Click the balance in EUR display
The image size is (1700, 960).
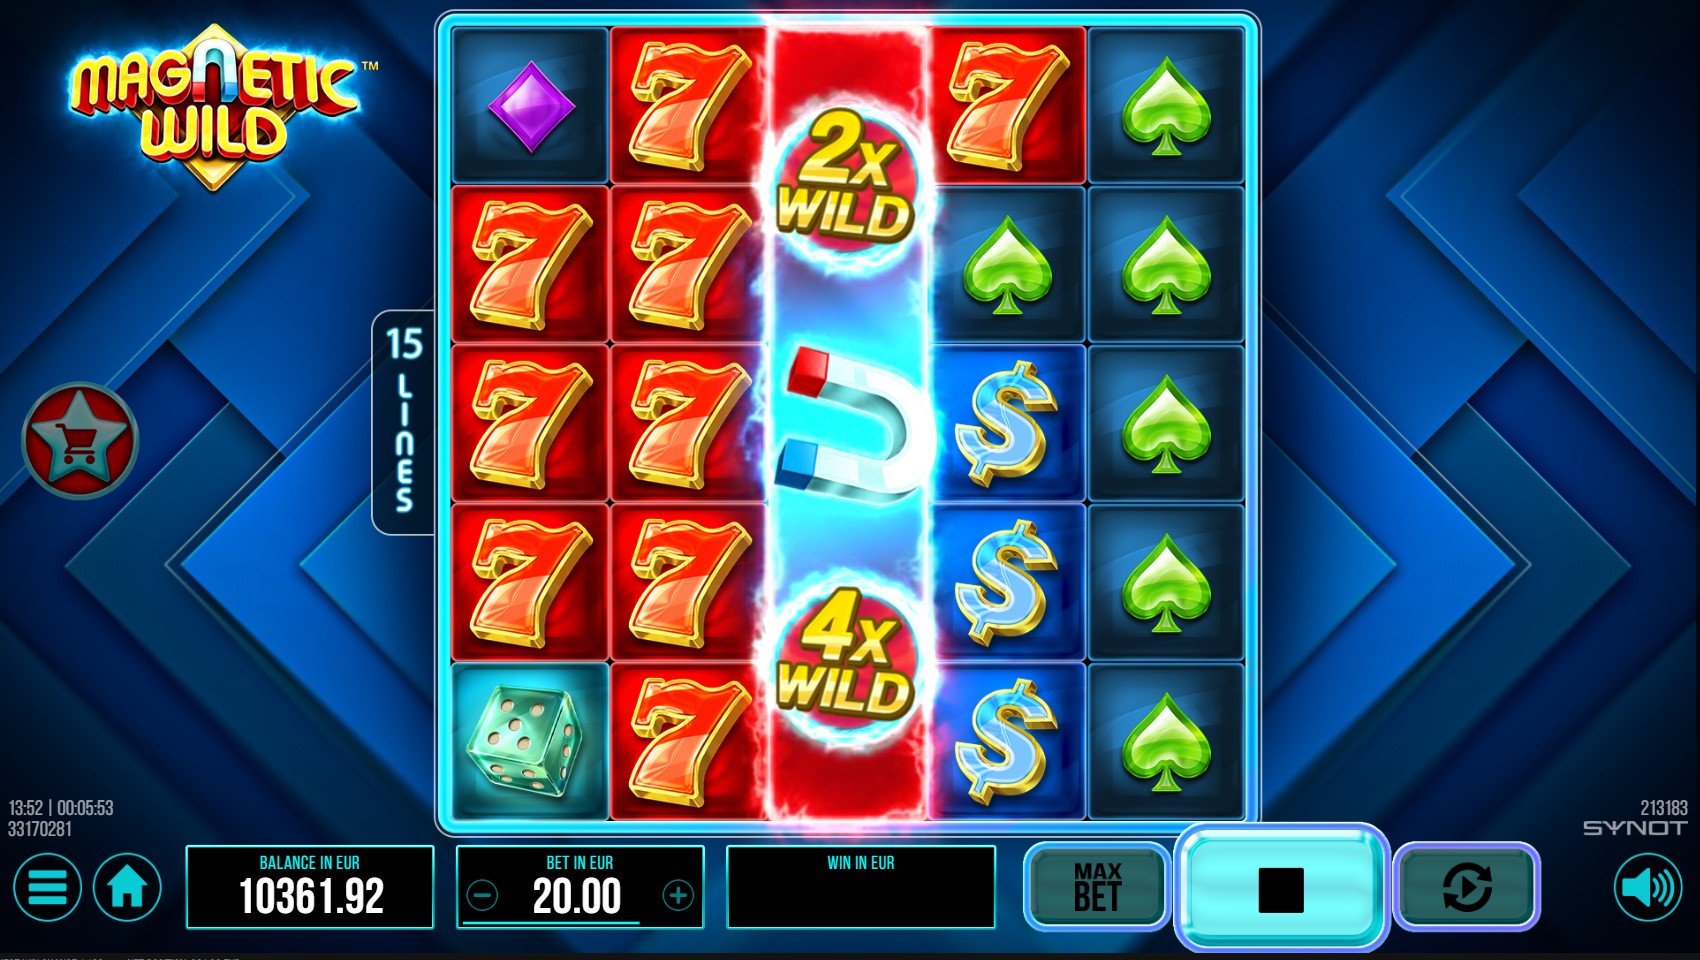310,887
